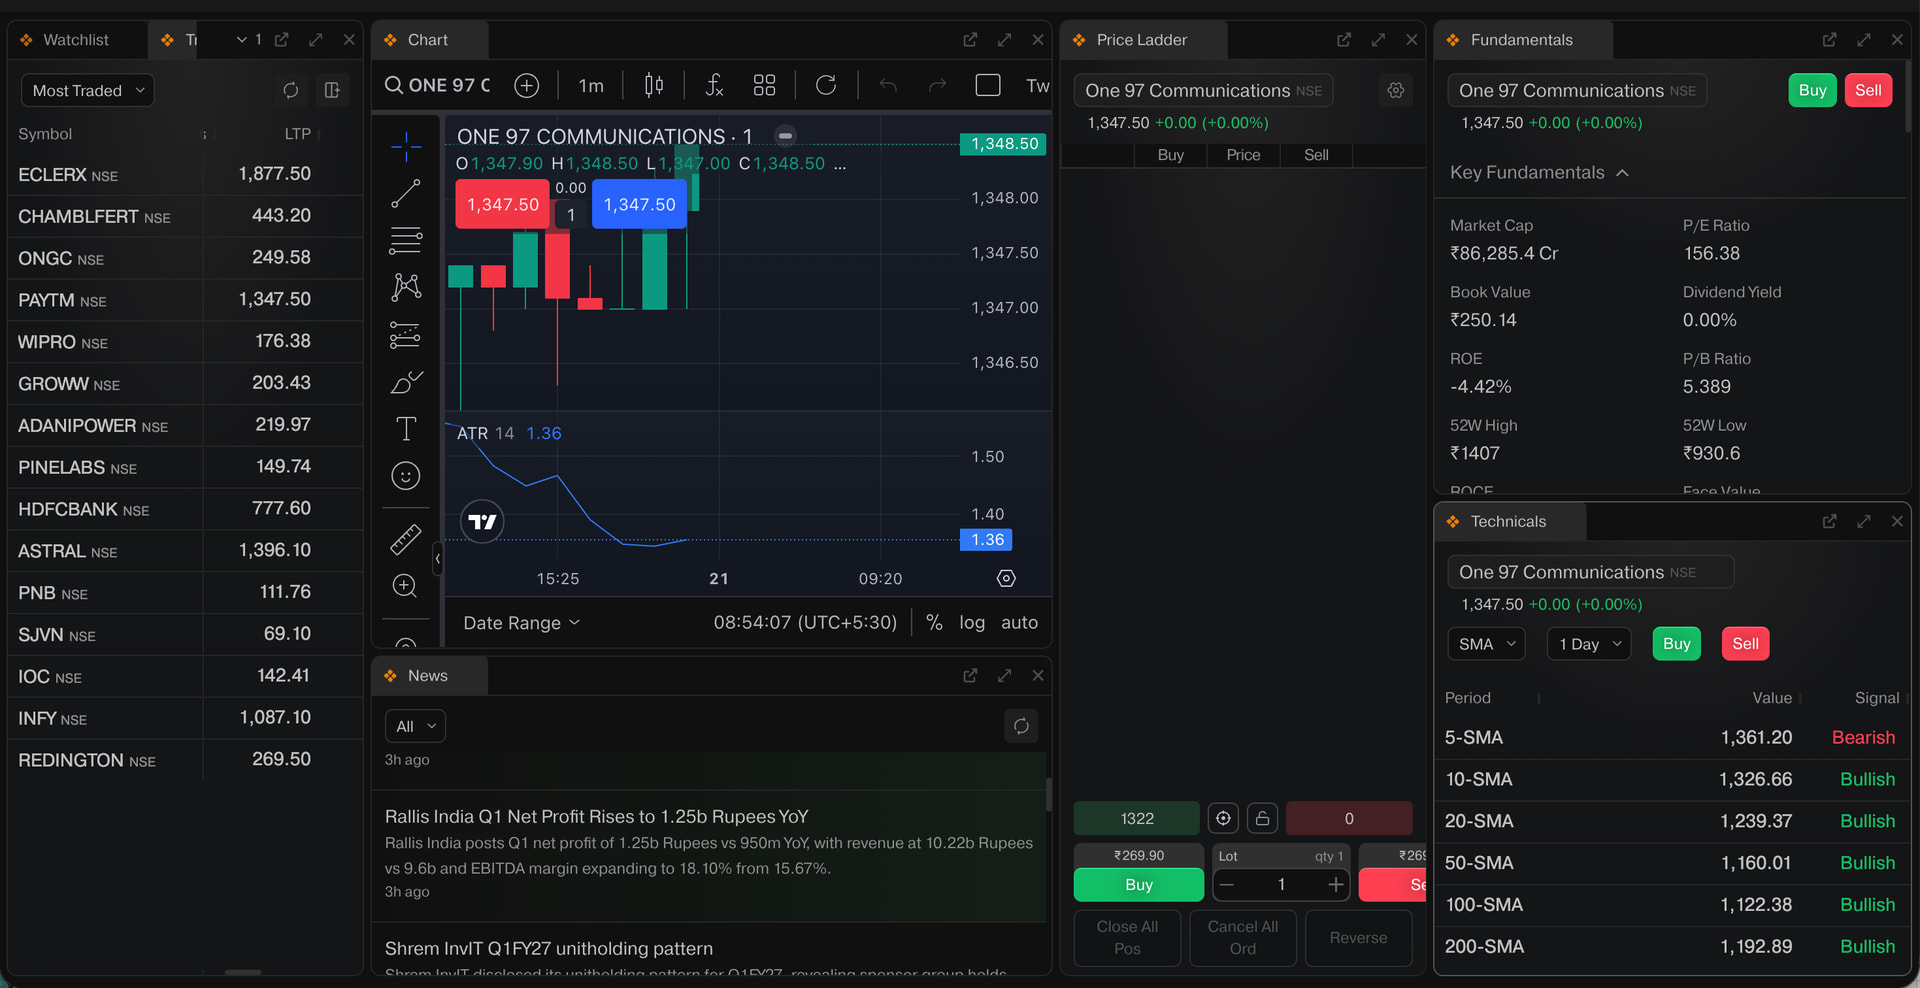Viewport: 1920px width, 988px height.
Task: Click the green Buy button in Fundamentals
Action: tap(1812, 90)
